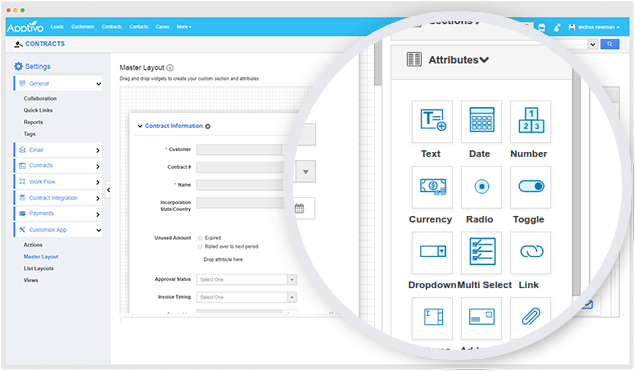Open List Layouts link
The height and width of the screenshot is (371, 635).
click(38, 268)
